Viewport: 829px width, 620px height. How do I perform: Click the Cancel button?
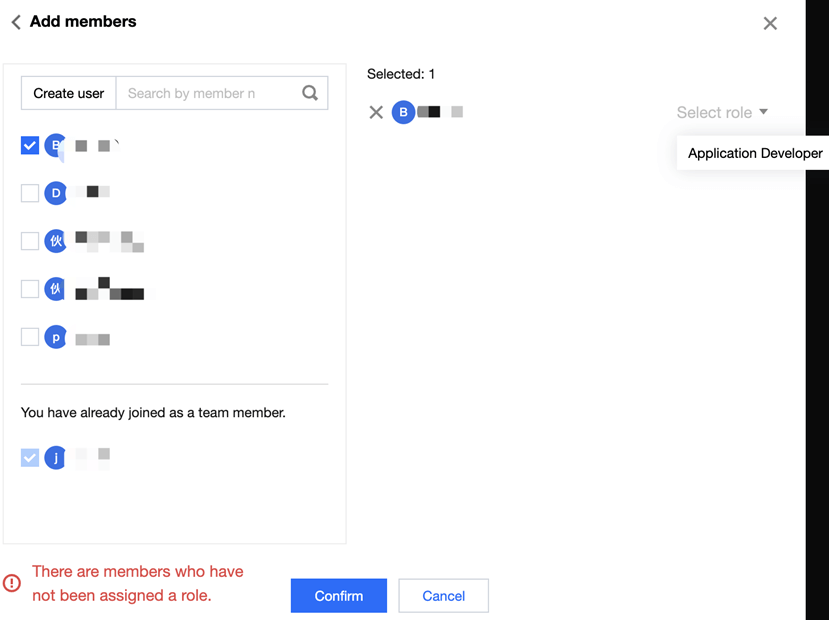[x=443, y=596]
